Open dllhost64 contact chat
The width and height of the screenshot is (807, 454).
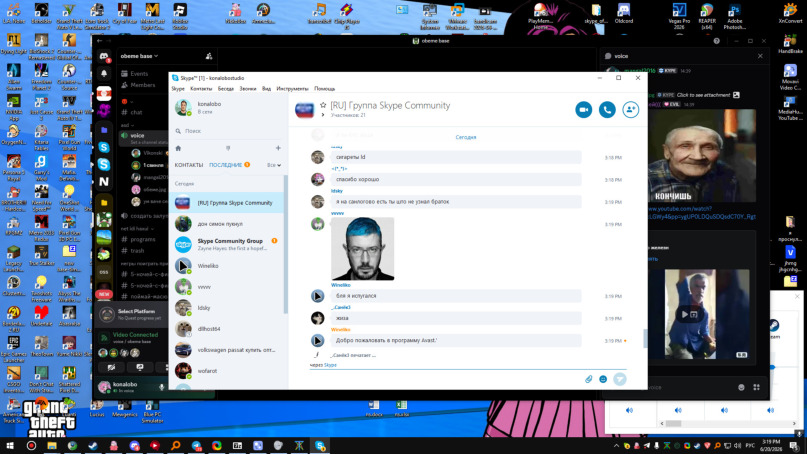point(227,328)
